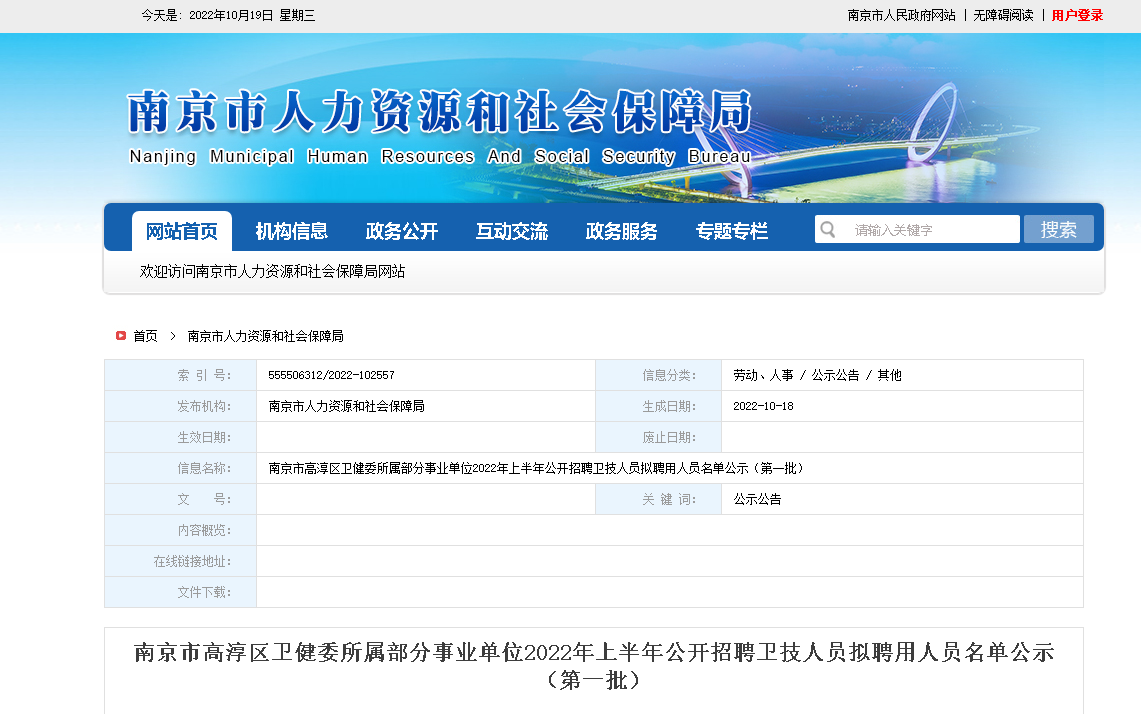The image size is (1141, 714).
Task: Open the 政务公开 menu item
Action: pyautogui.click(x=402, y=231)
